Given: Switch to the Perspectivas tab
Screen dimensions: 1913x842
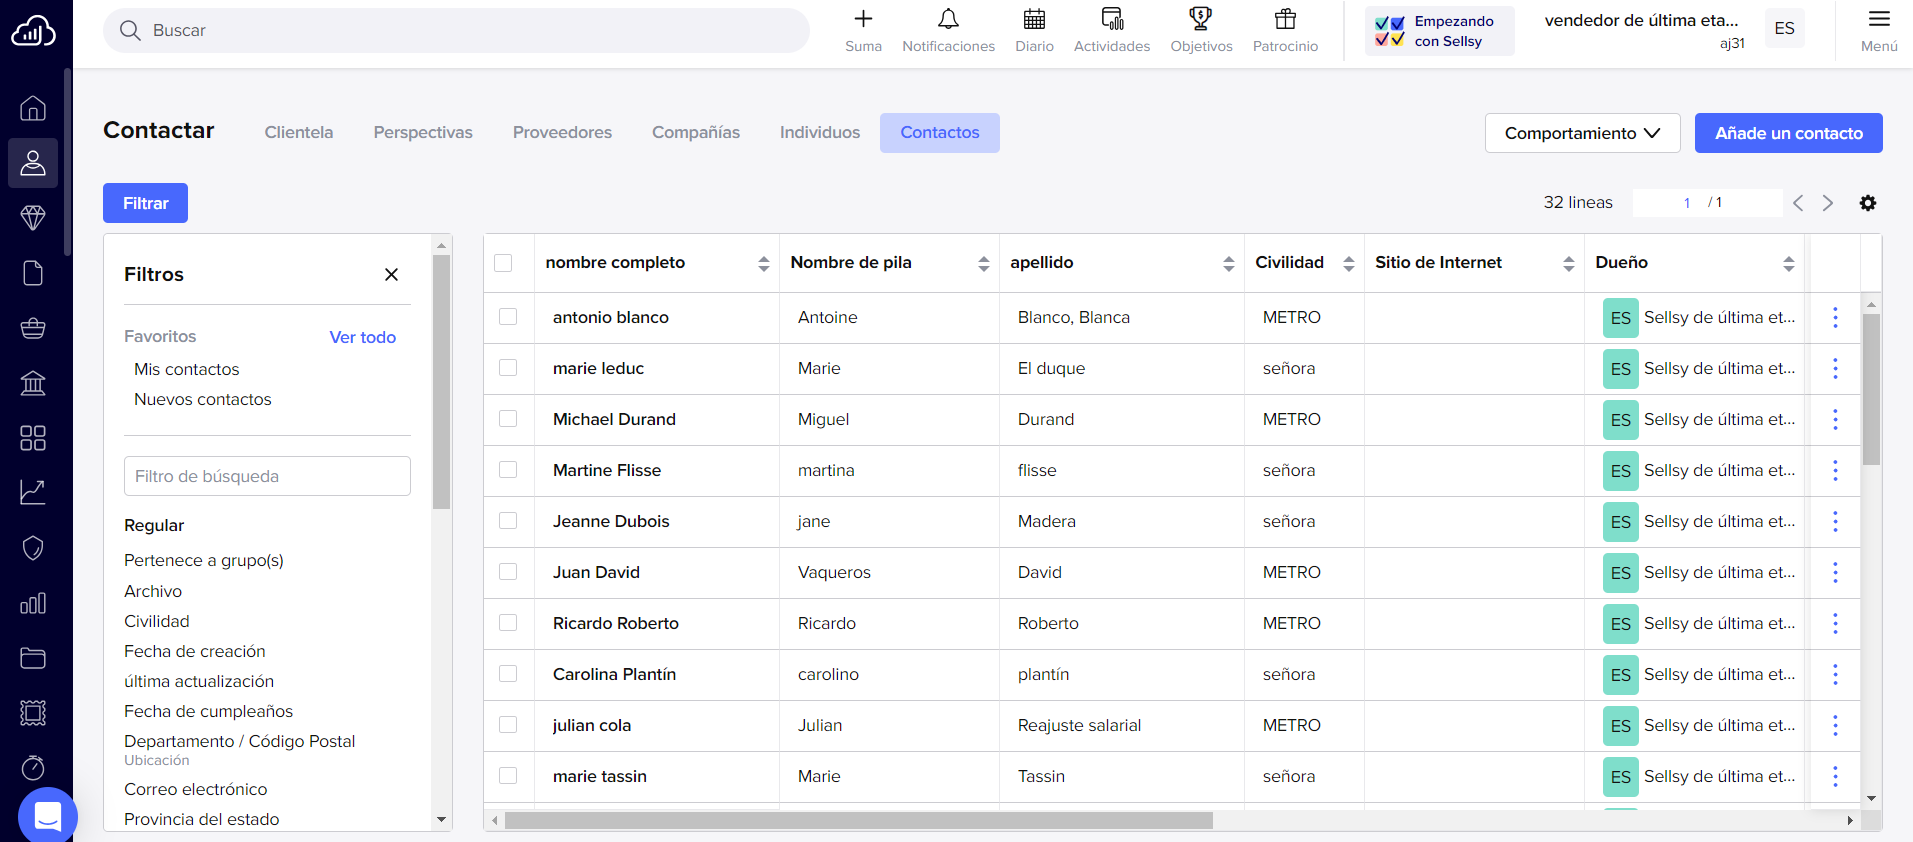Looking at the screenshot, I should pos(423,132).
